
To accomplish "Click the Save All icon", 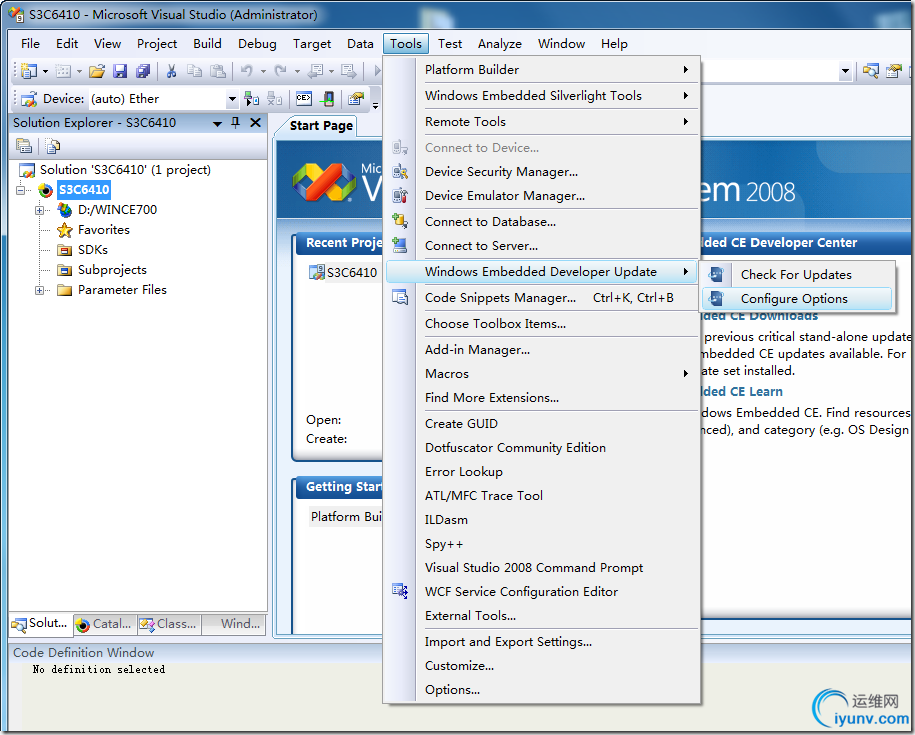I will pos(143,71).
